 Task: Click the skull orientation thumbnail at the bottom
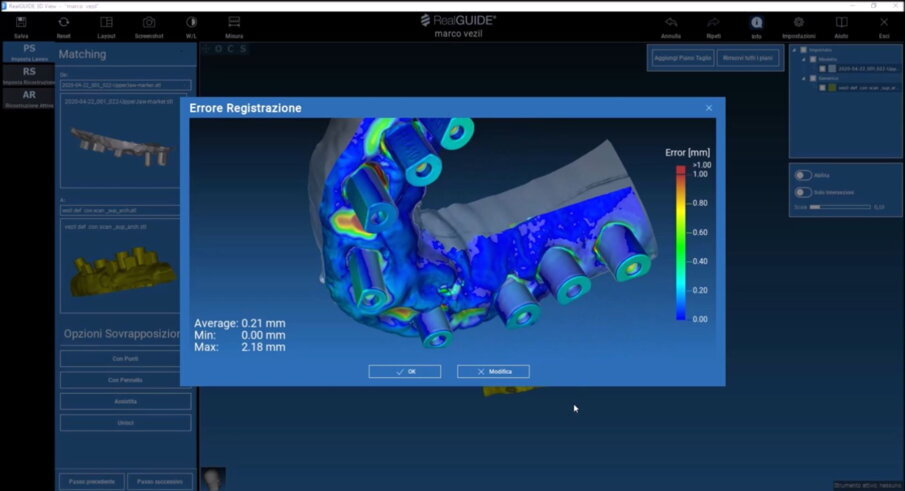[213, 479]
